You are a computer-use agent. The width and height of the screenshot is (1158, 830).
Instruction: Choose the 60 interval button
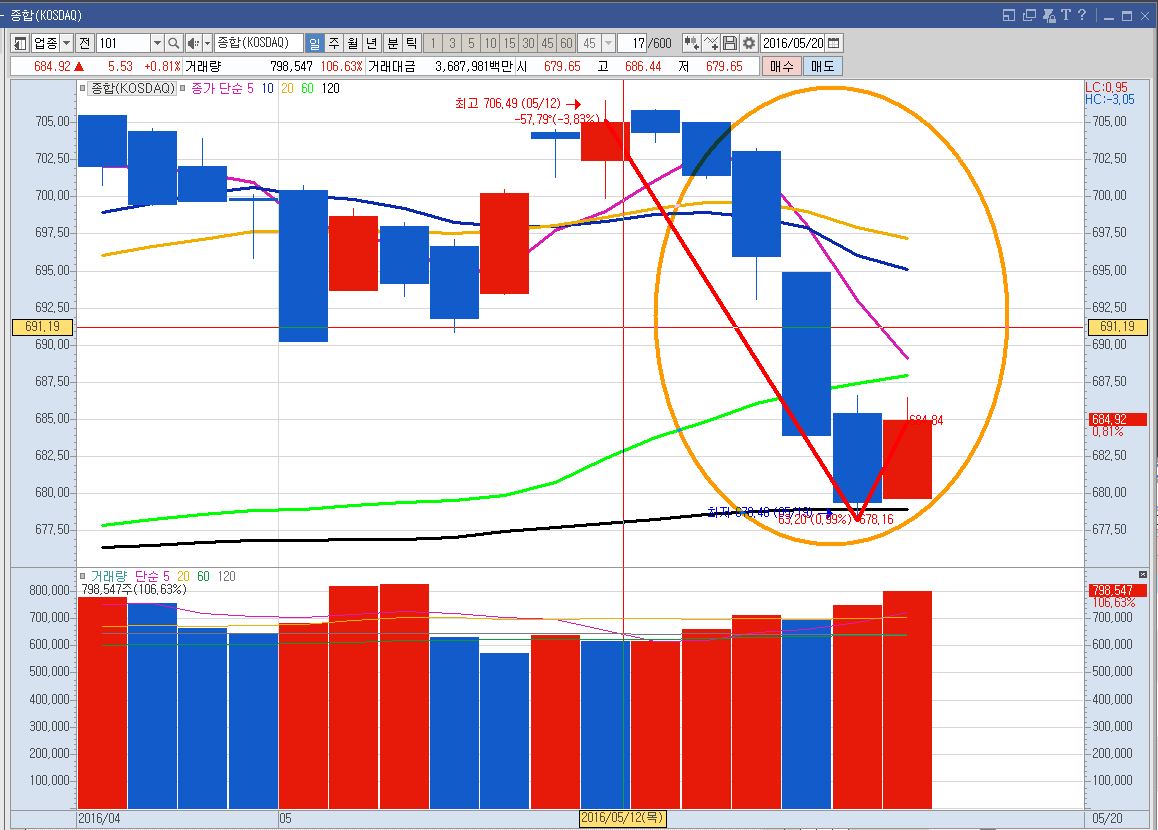[566, 43]
